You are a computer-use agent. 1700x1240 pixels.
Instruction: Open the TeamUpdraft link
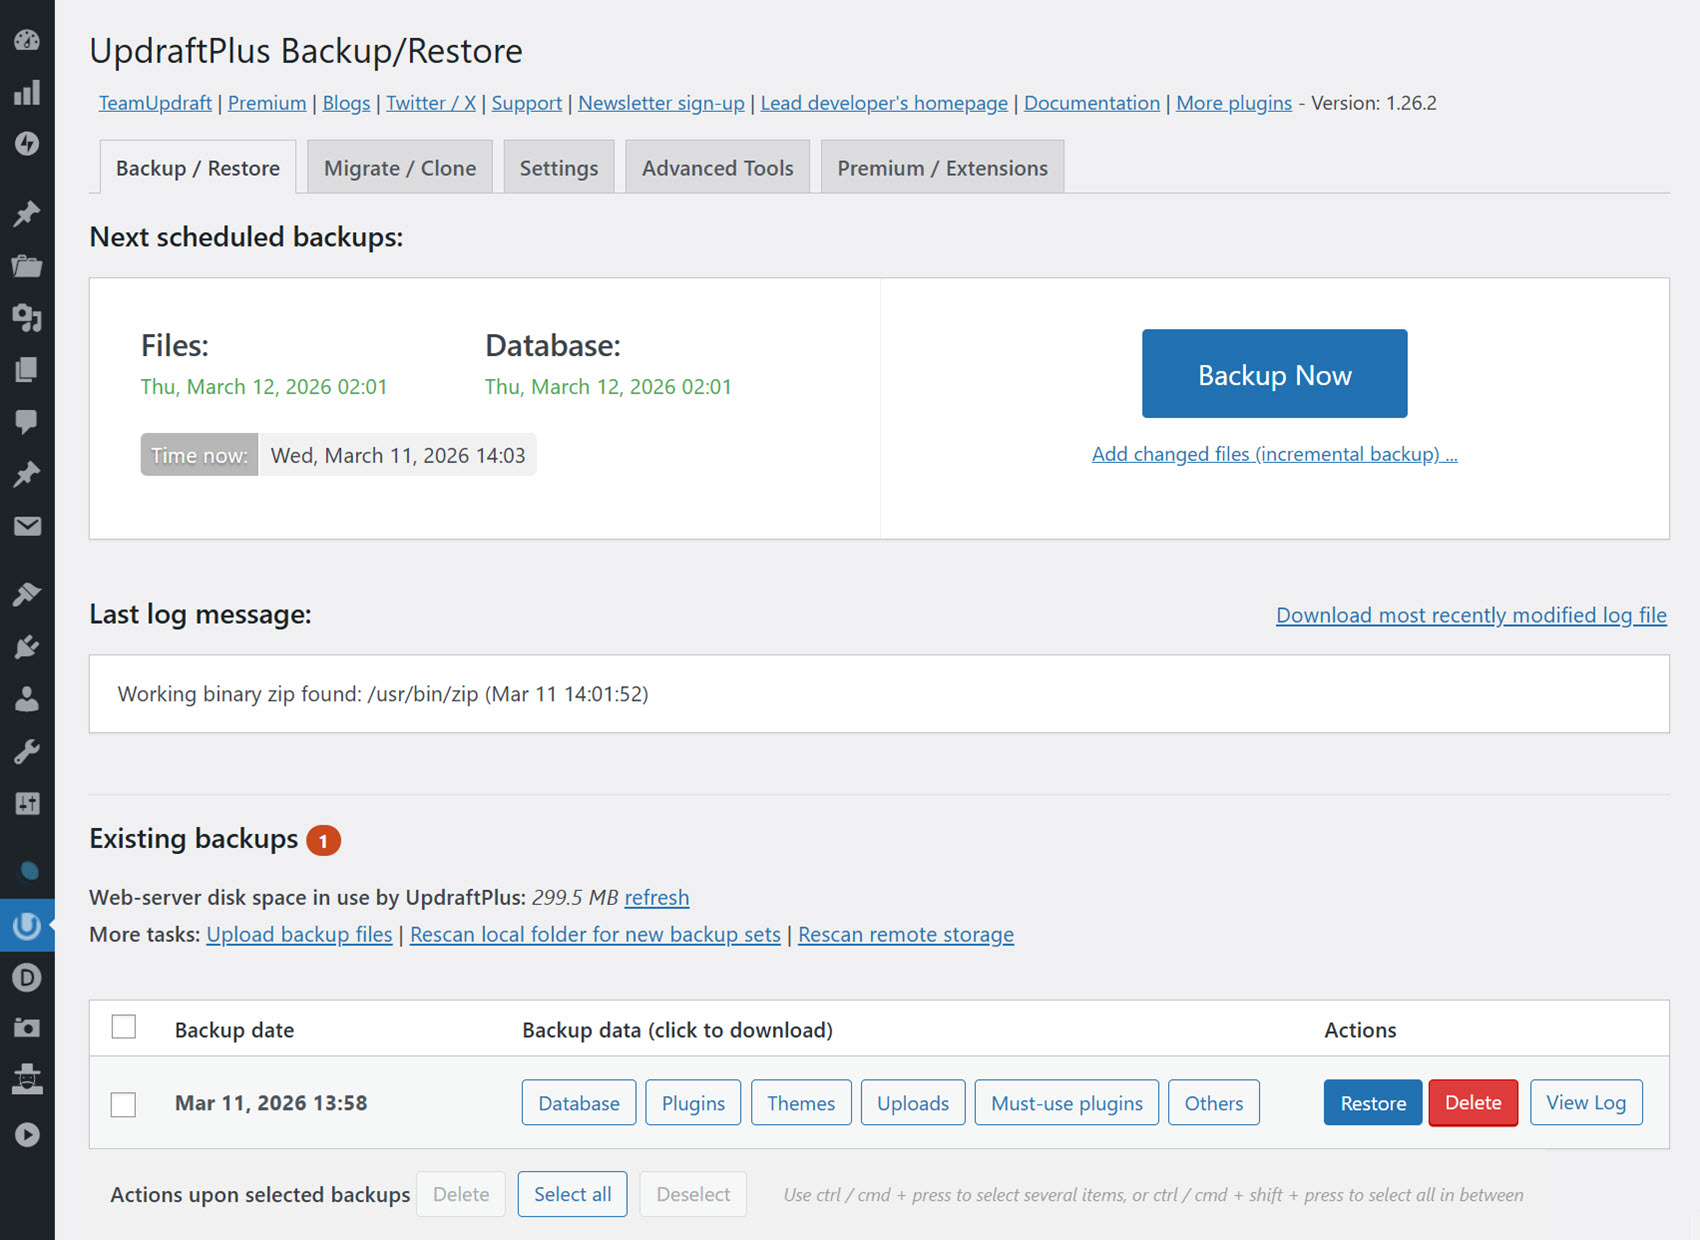pyautogui.click(x=155, y=103)
